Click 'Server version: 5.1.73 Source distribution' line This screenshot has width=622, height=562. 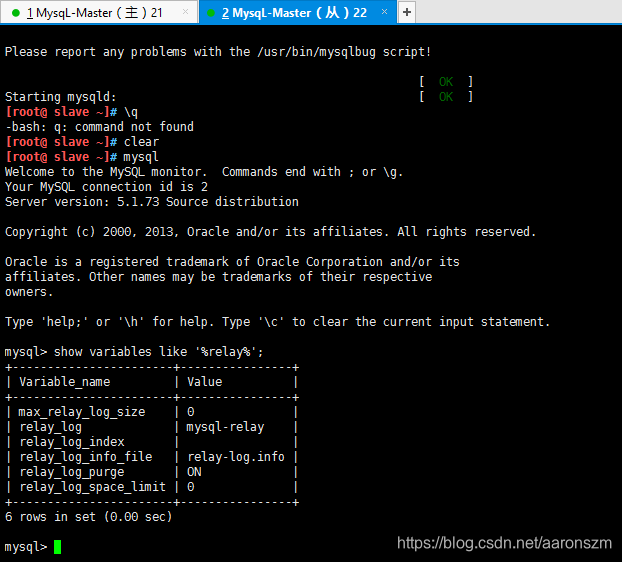(152, 202)
